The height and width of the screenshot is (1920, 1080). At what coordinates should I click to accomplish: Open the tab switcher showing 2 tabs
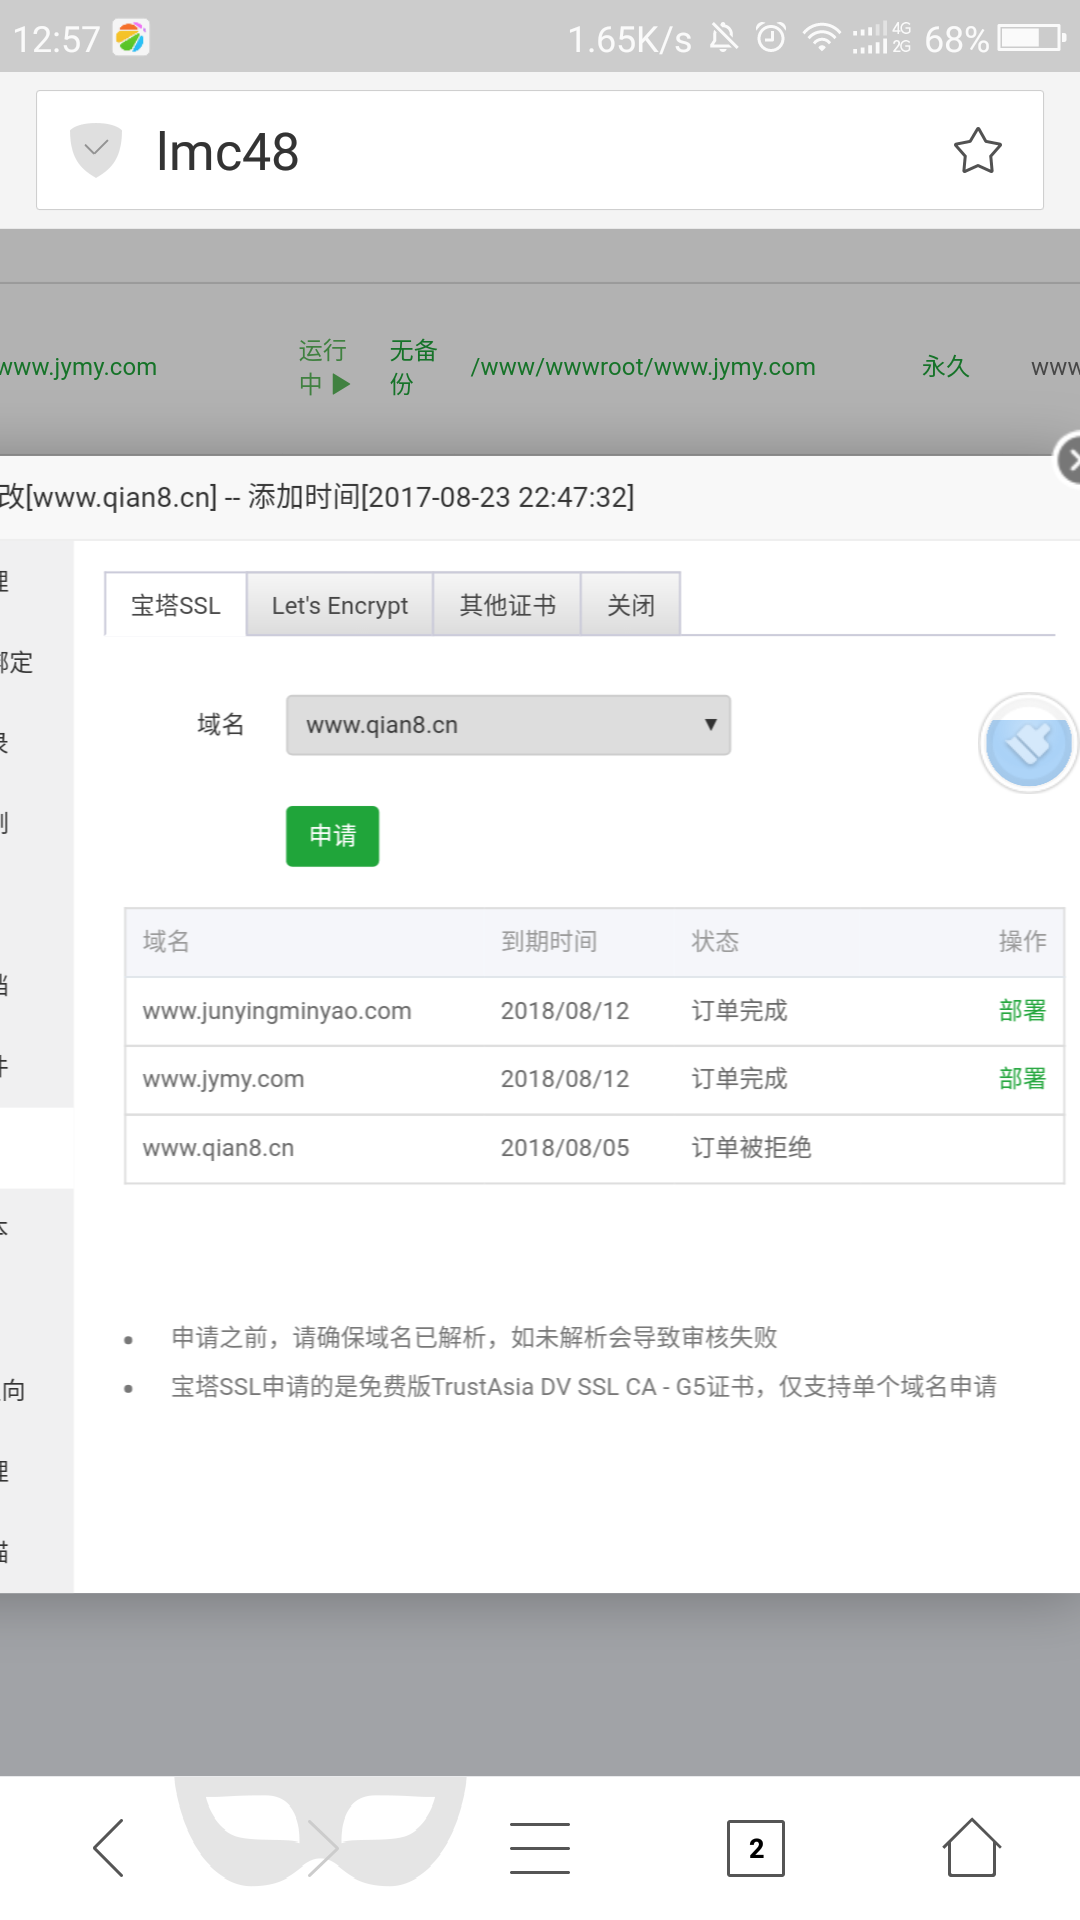tap(756, 1848)
